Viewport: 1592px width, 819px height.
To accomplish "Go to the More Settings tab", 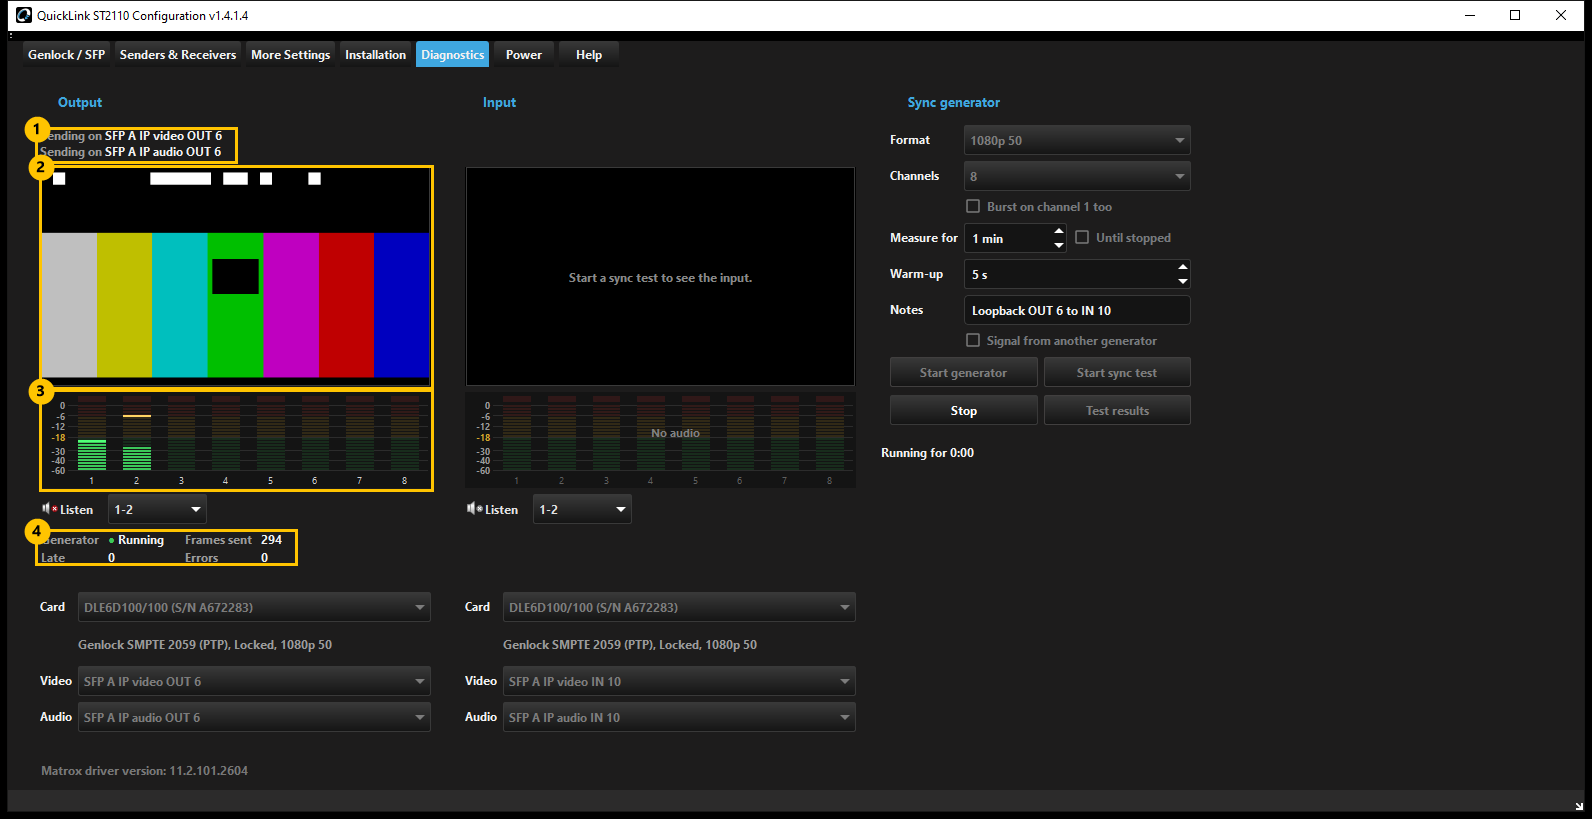I will [x=290, y=55].
